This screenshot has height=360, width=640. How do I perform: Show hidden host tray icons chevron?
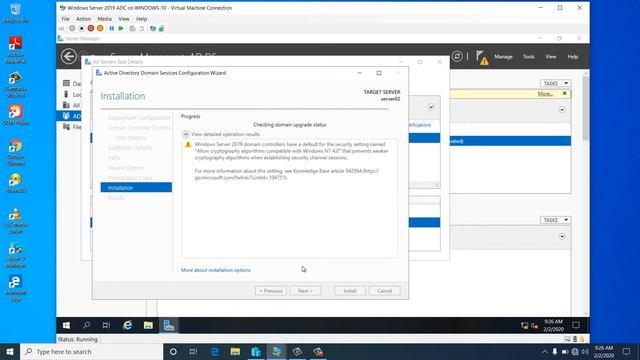coord(544,351)
